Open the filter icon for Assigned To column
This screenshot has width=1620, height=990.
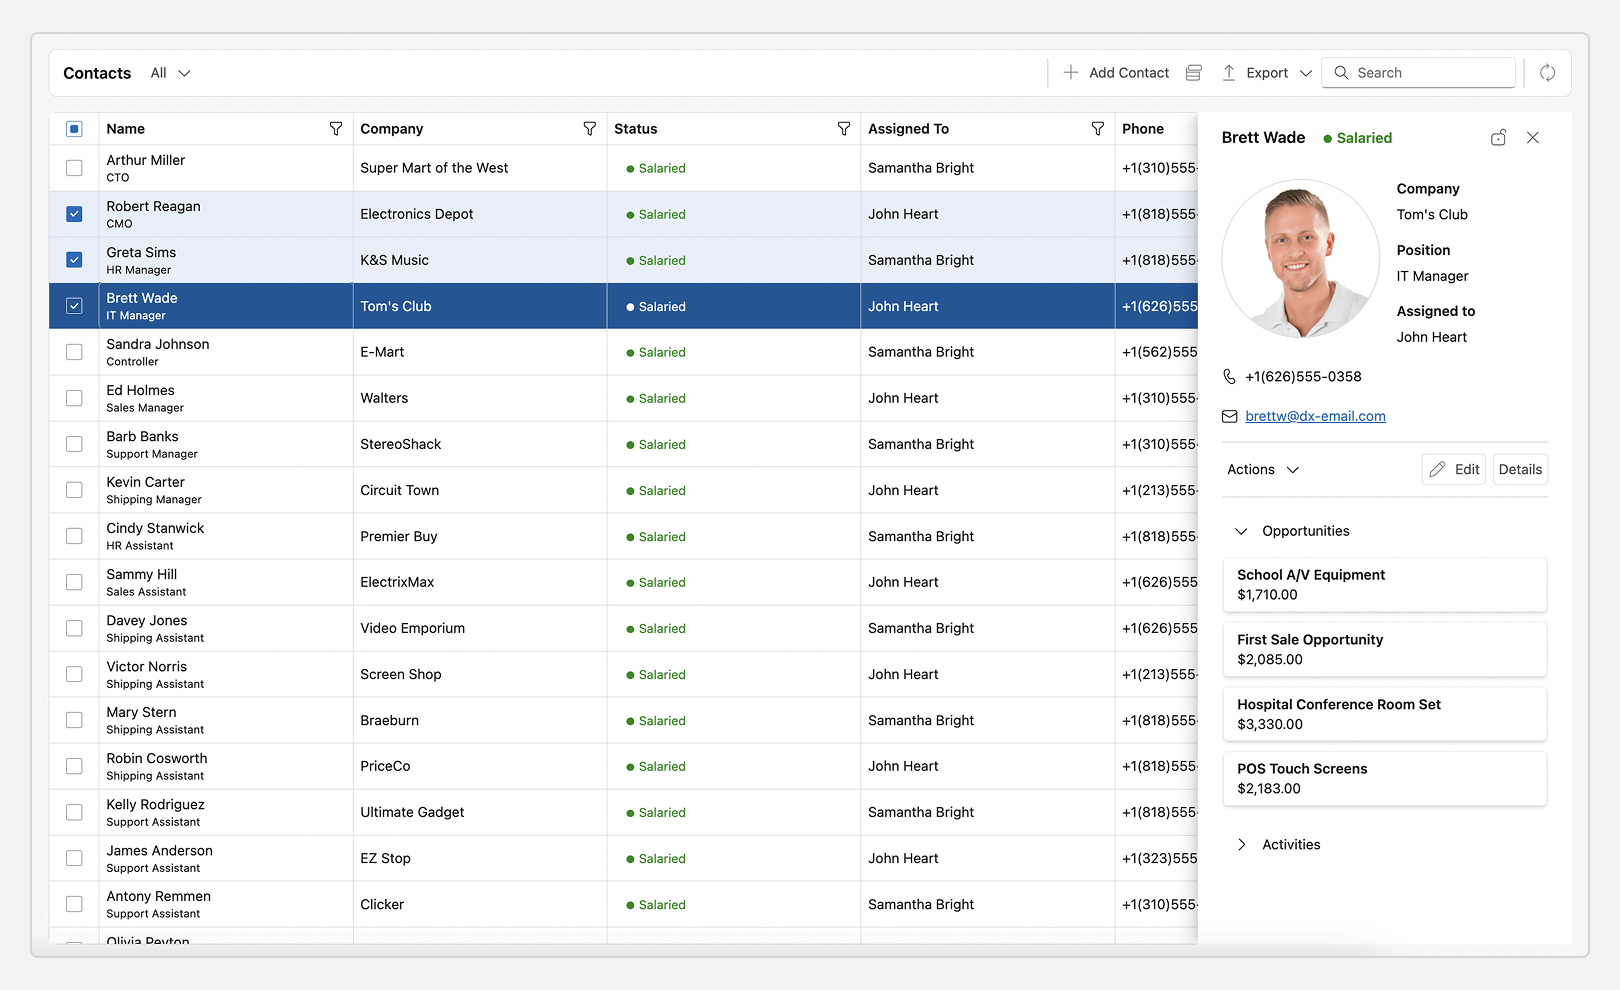pyautogui.click(x=1098, y=128)
